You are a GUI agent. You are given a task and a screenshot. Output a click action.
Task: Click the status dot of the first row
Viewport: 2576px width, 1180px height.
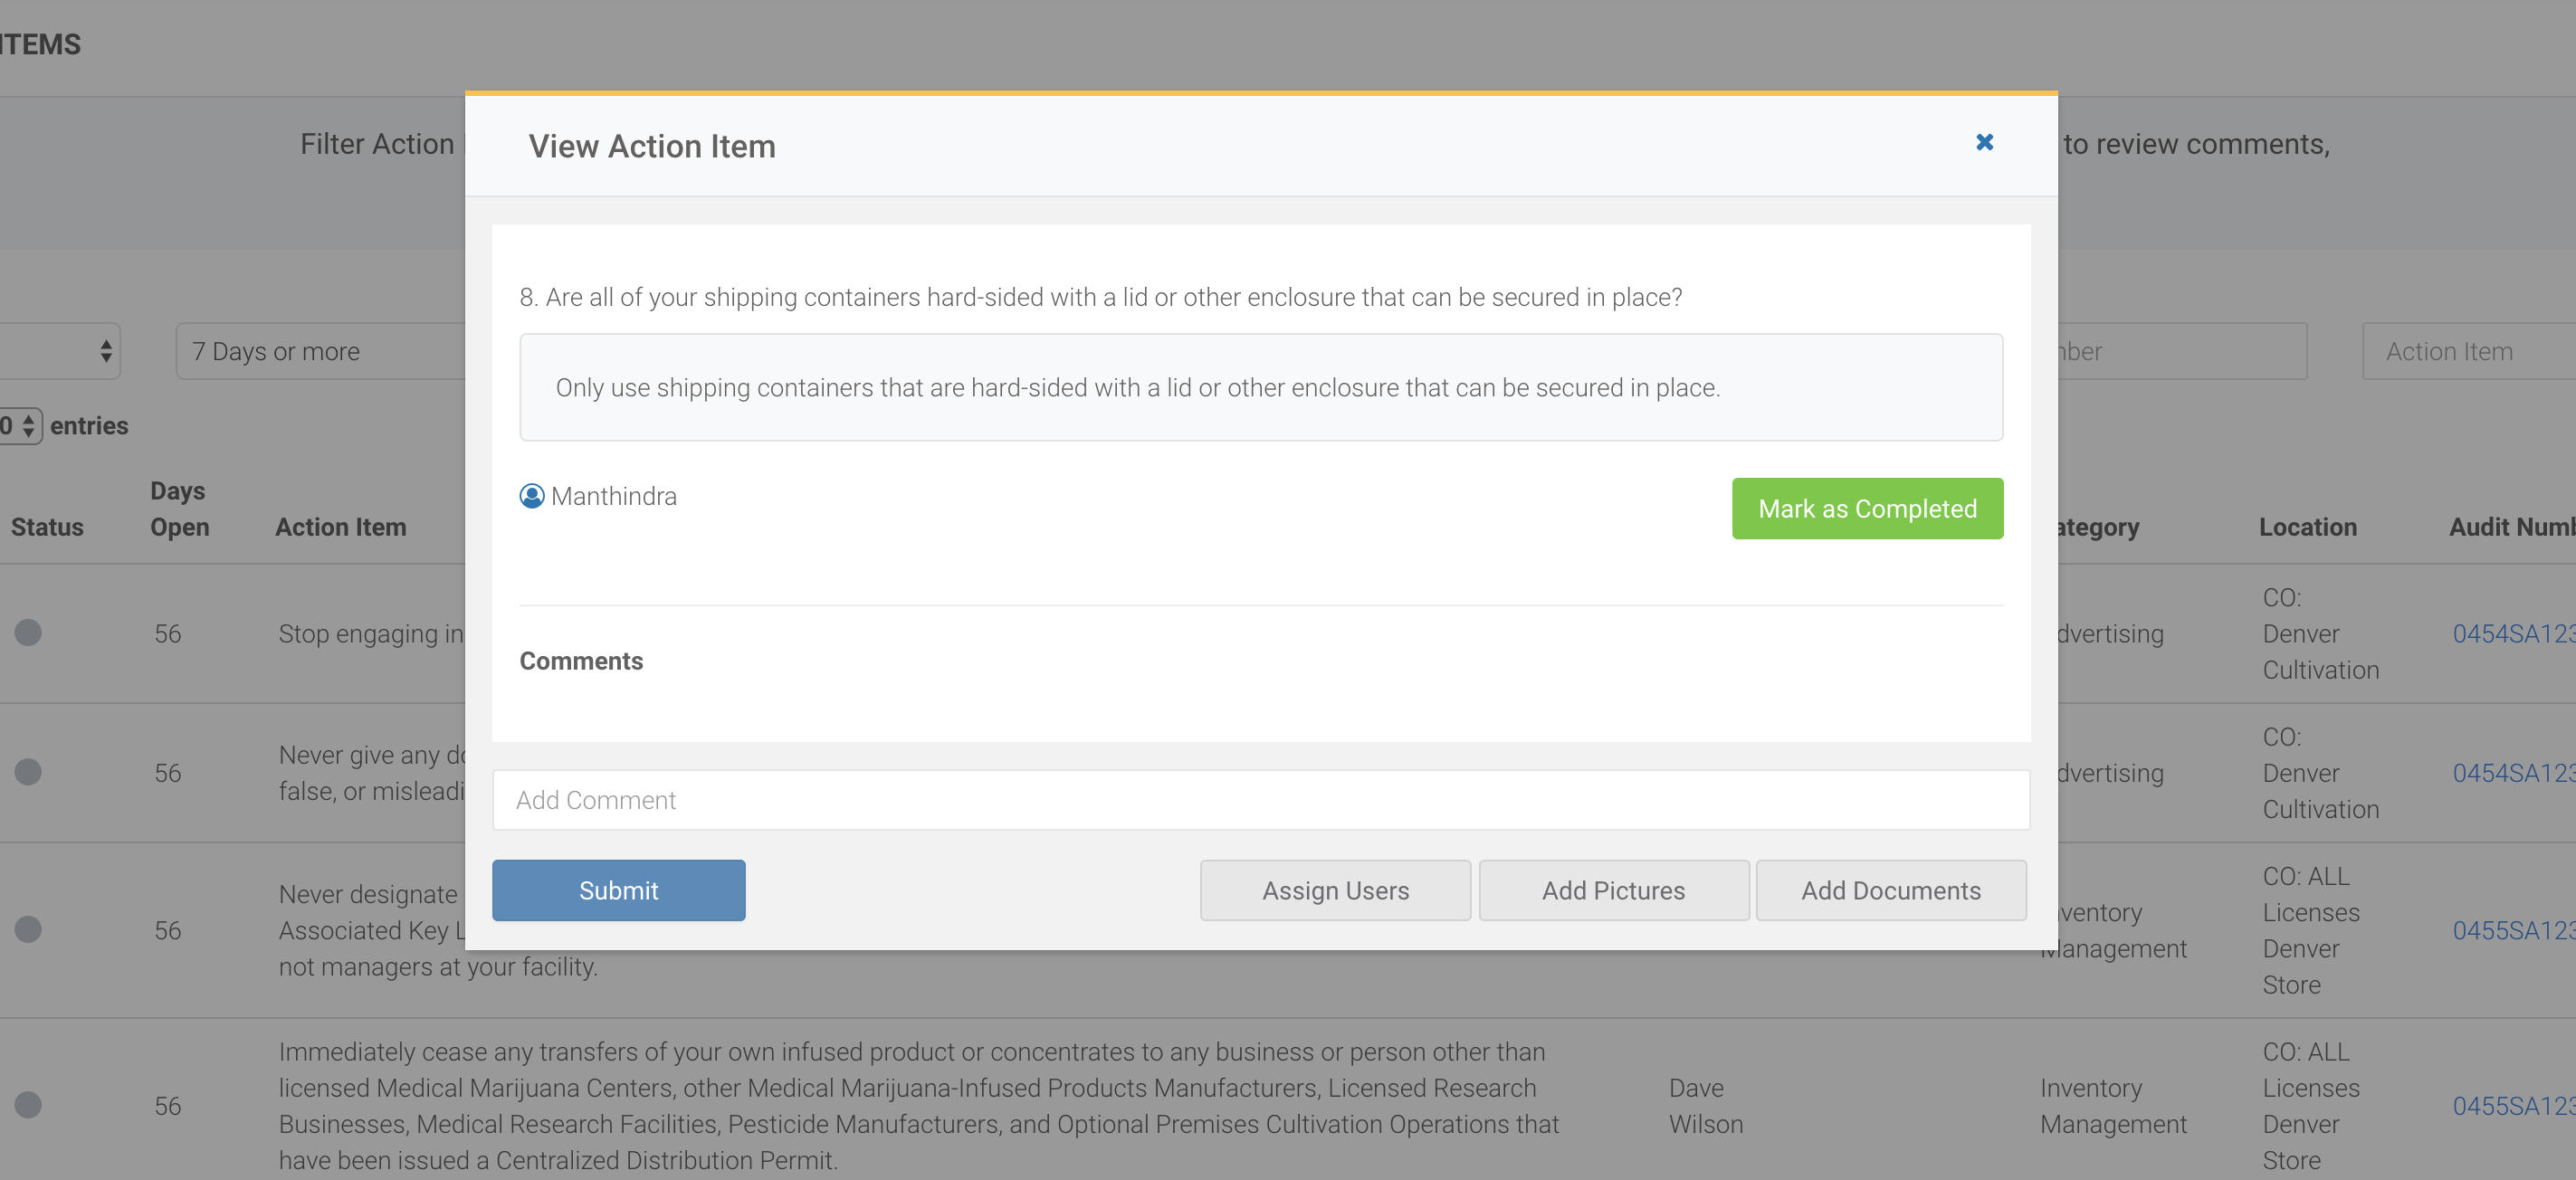coord(28,632)
